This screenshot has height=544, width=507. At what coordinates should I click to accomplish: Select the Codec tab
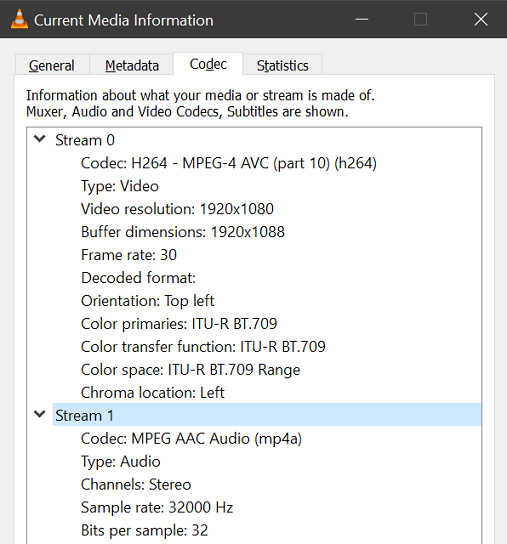208,64
